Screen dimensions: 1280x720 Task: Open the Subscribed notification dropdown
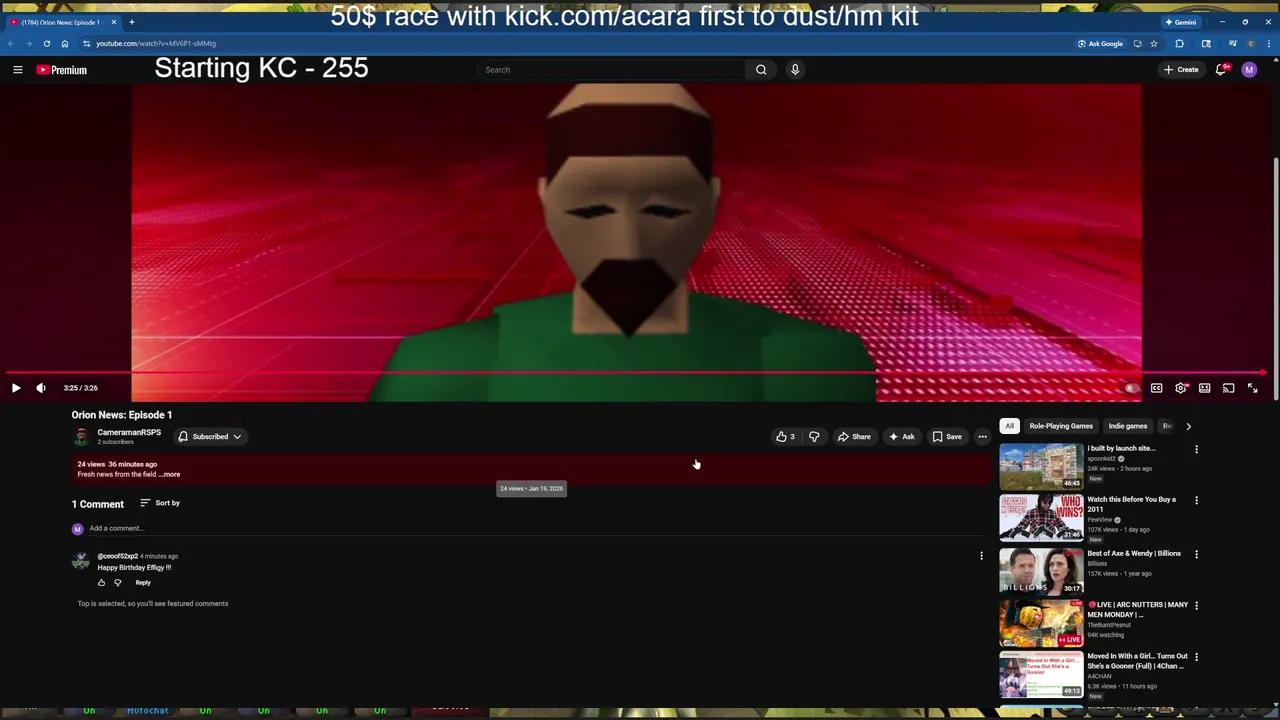(x=209, y=437)
